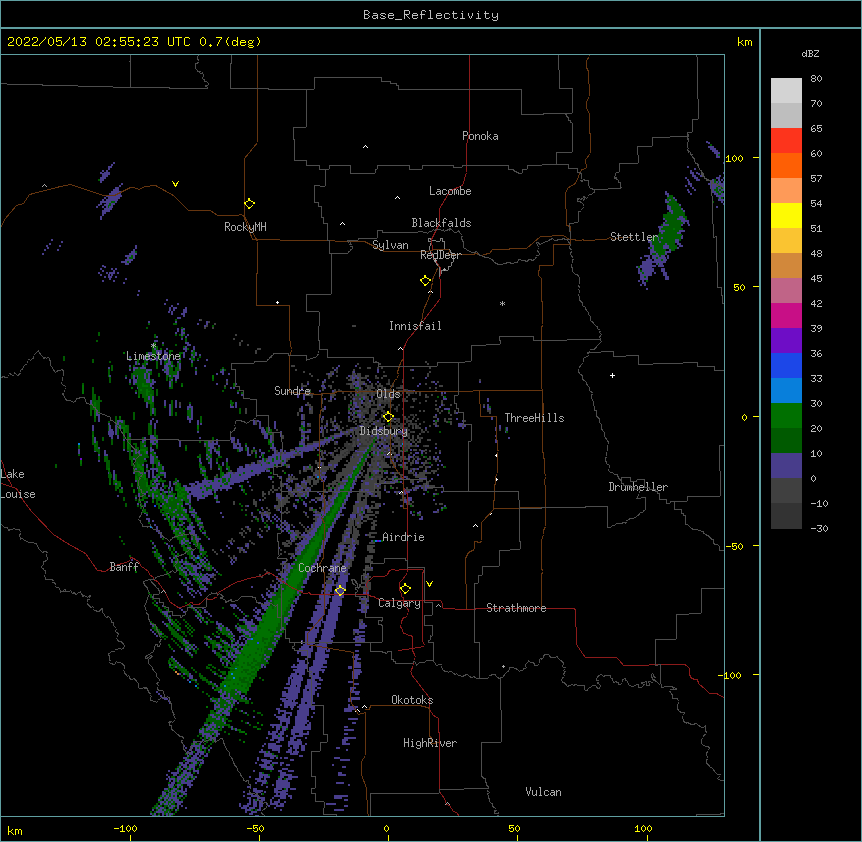Click the light blue swatch above 30 dBZ
Viewport: 862px width, 842px height.
coord(786,391)
